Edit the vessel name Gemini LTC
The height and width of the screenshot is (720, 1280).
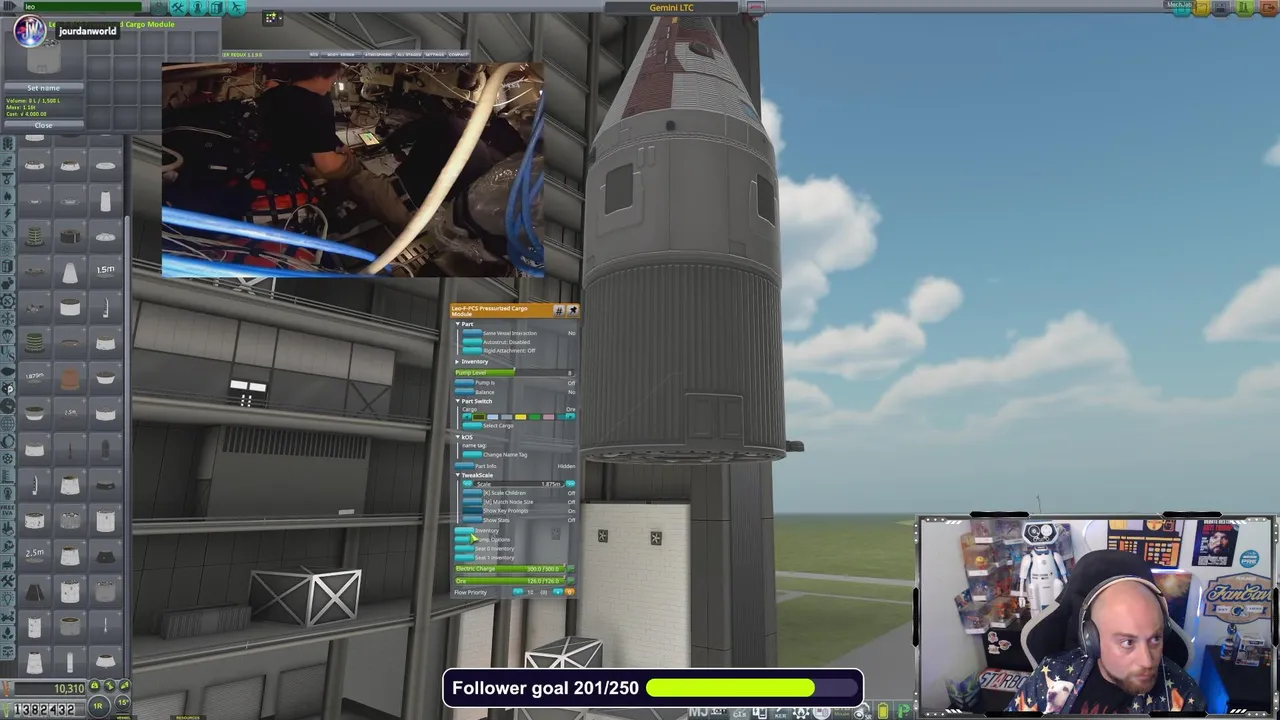pos(672,7)
